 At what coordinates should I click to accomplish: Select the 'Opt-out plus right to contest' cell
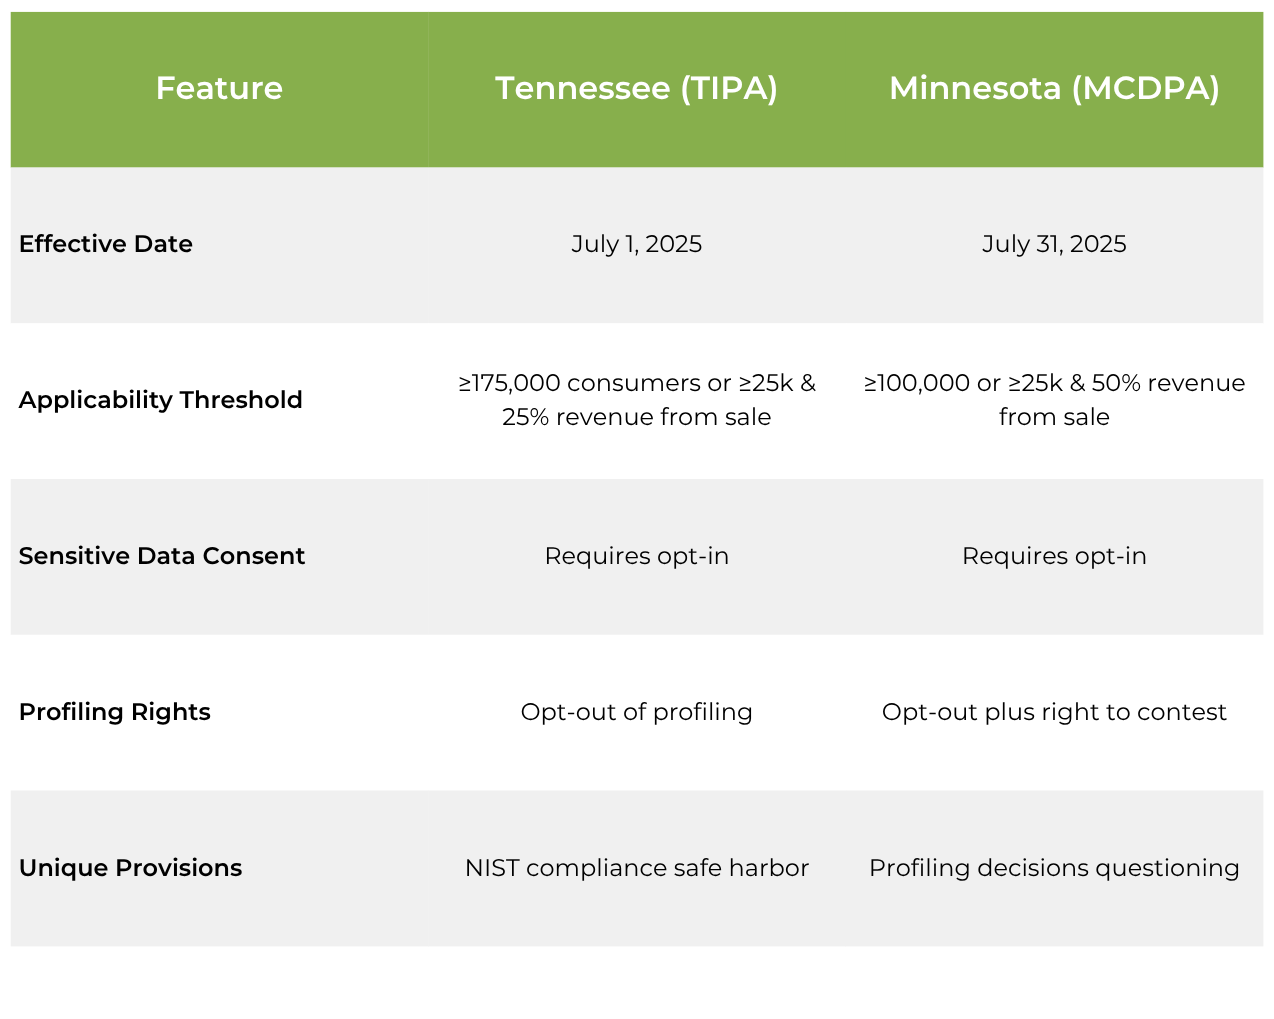tap(1054, 712)
